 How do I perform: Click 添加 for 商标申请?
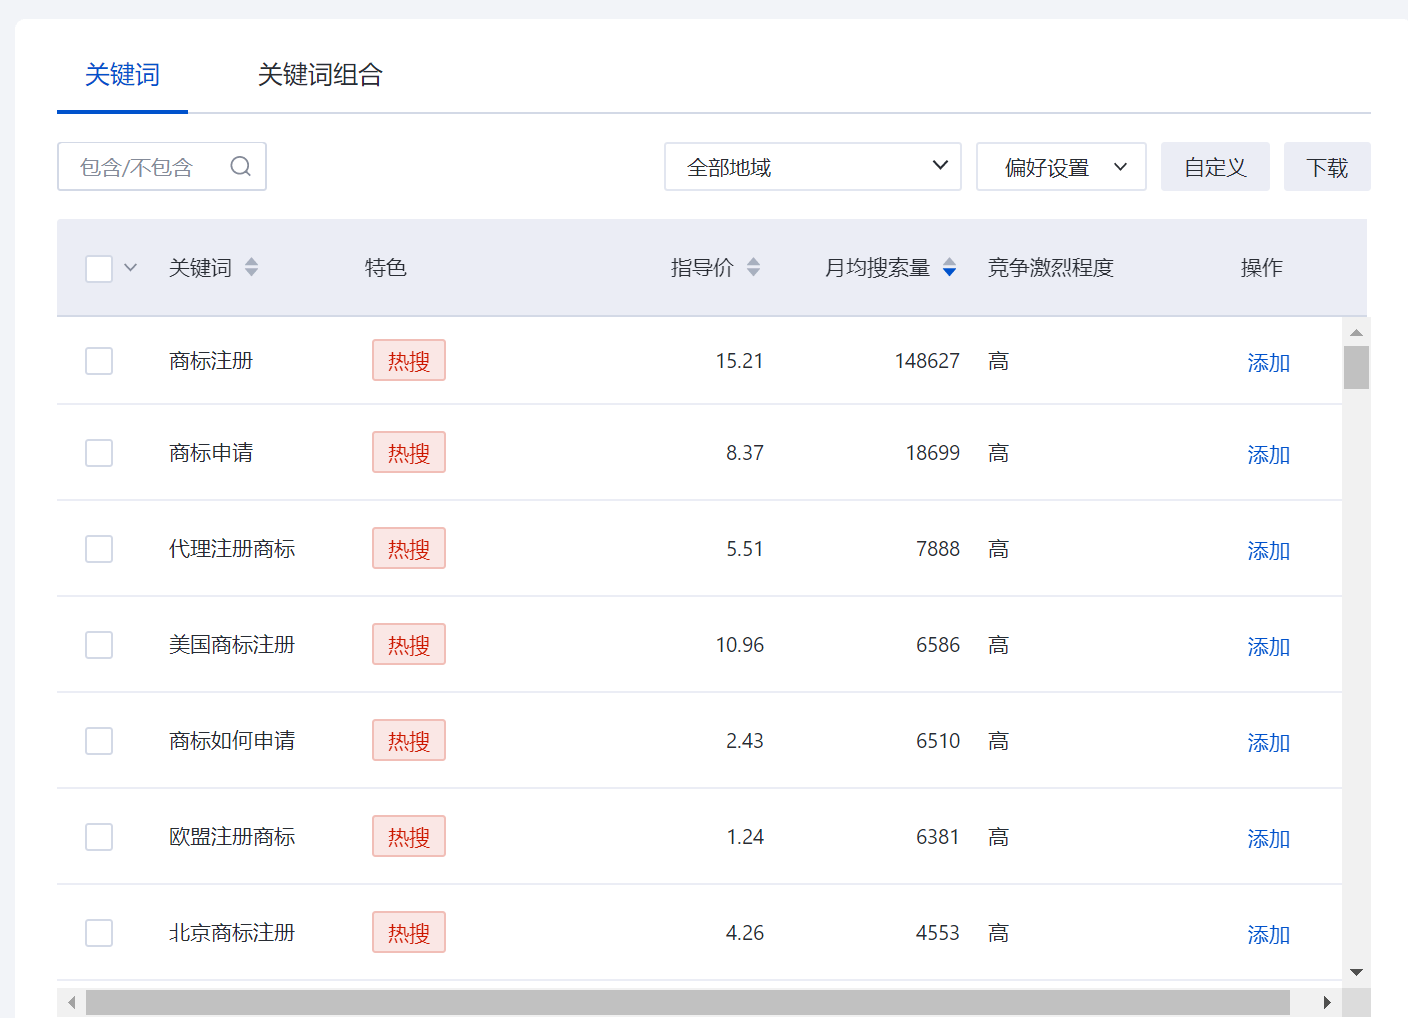click(1268, 454)
